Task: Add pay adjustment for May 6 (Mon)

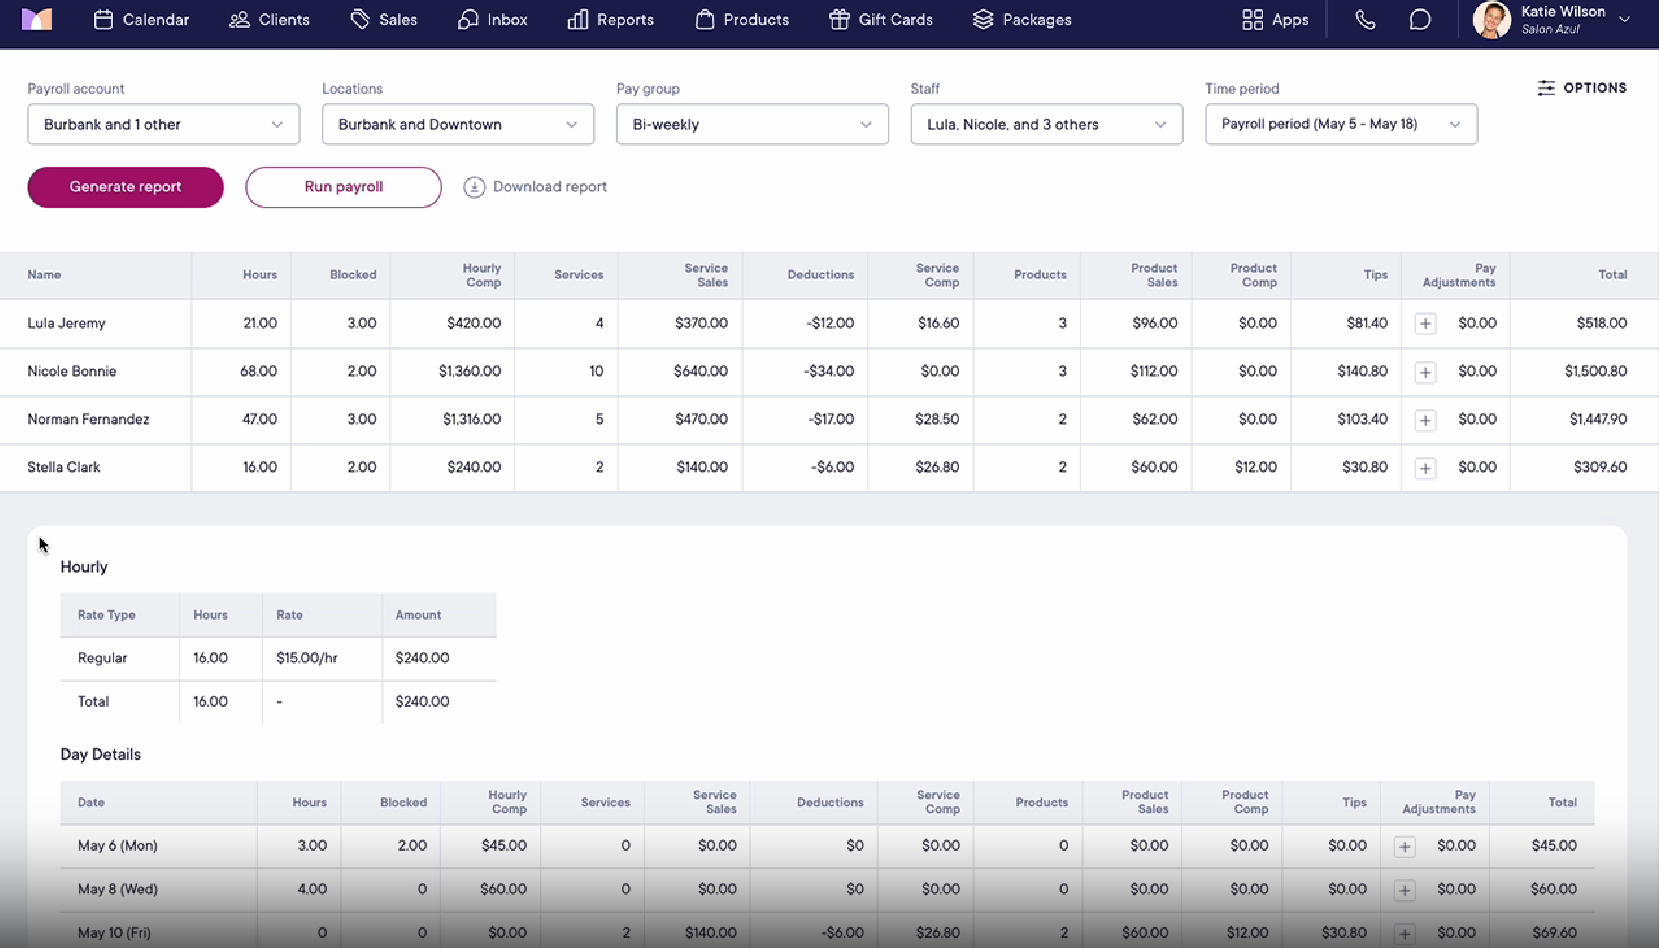Action: click(x=1404, y=847)
